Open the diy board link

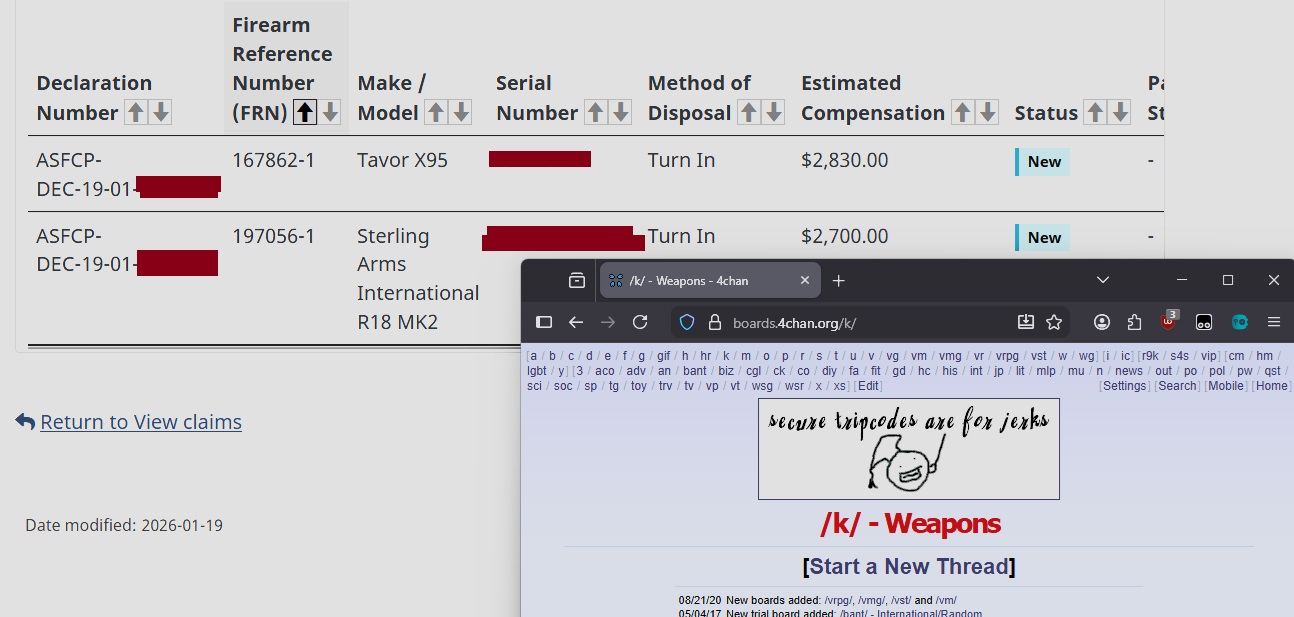click(830, 371)
